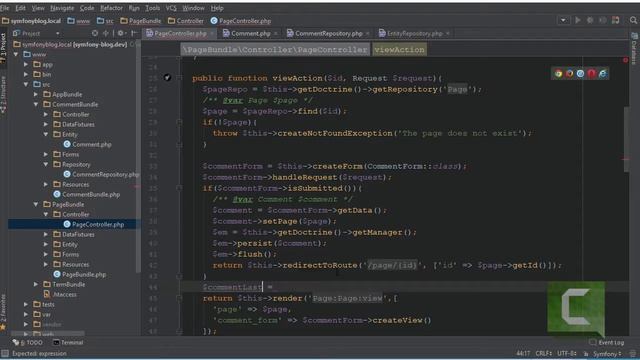Open the Tools menu

[153, 8]
